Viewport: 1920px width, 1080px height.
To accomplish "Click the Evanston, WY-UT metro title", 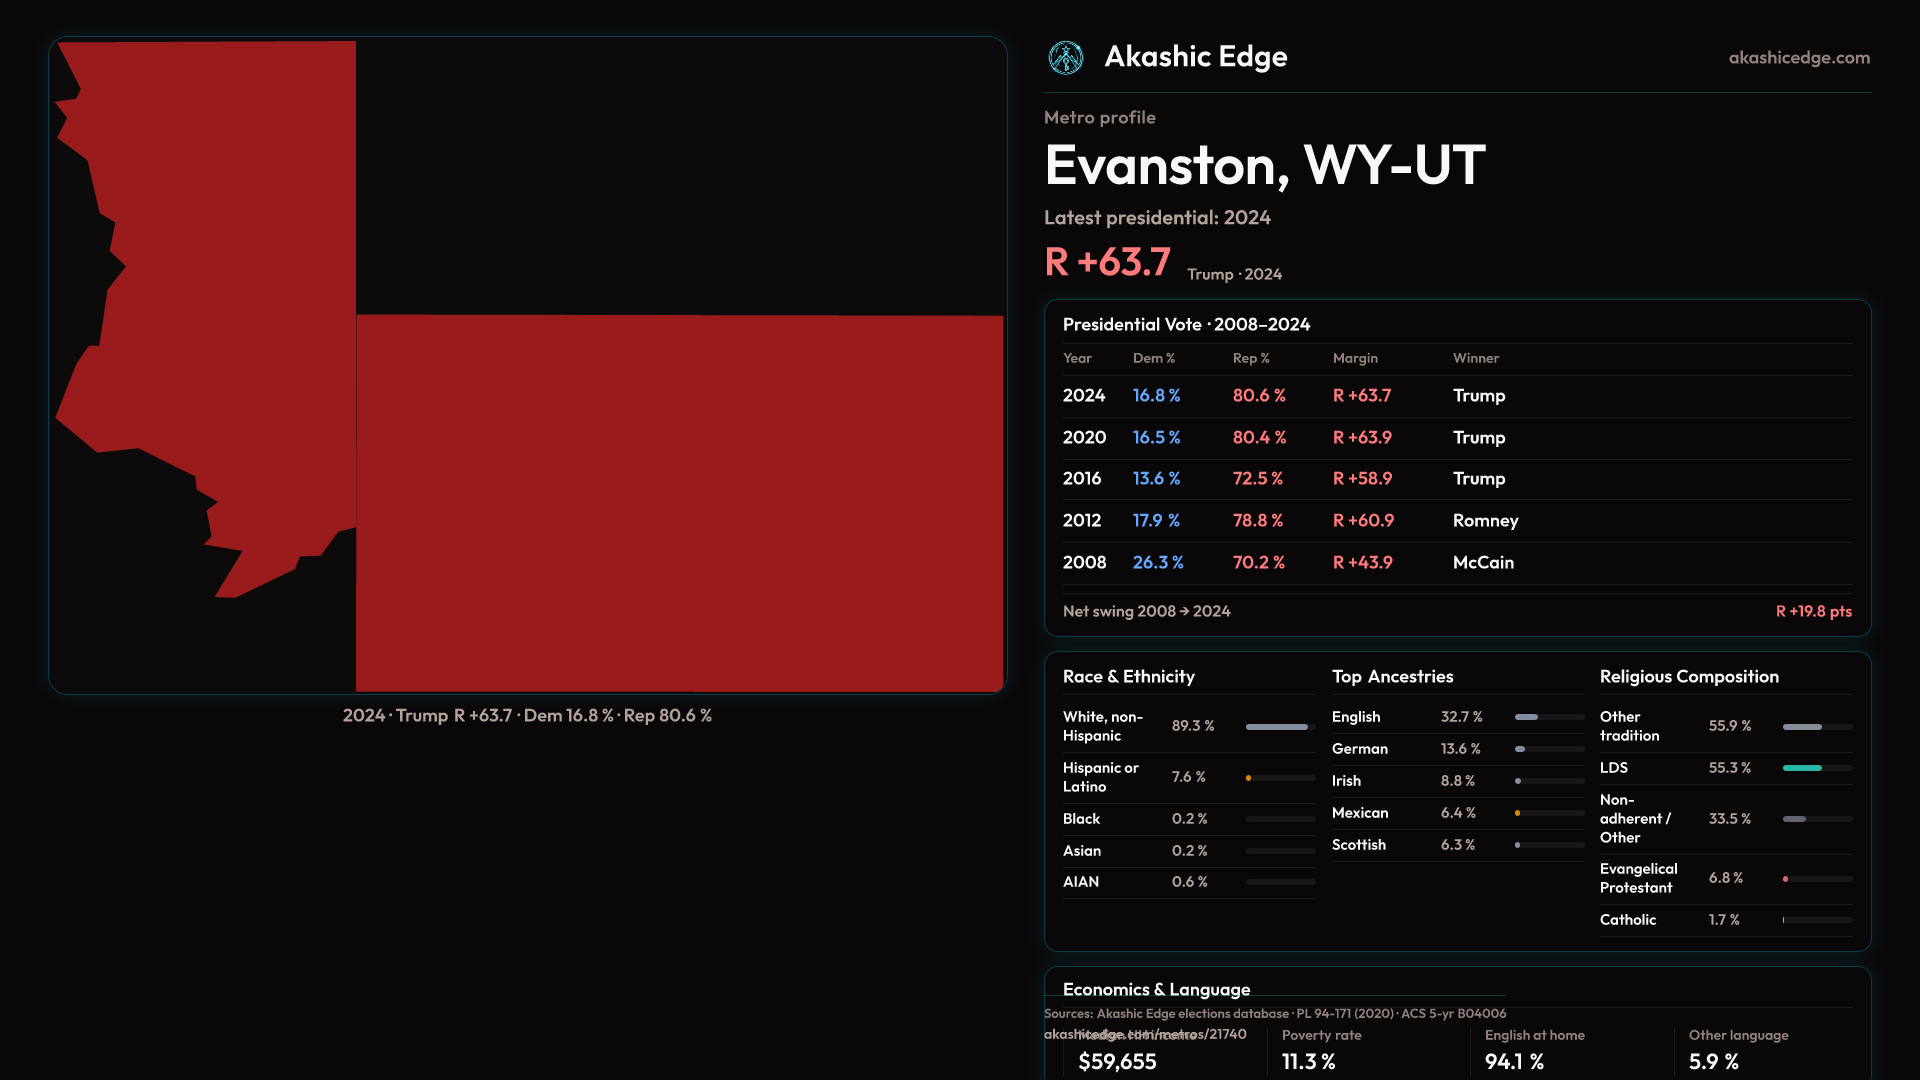I will click(x=1264, y=165).
